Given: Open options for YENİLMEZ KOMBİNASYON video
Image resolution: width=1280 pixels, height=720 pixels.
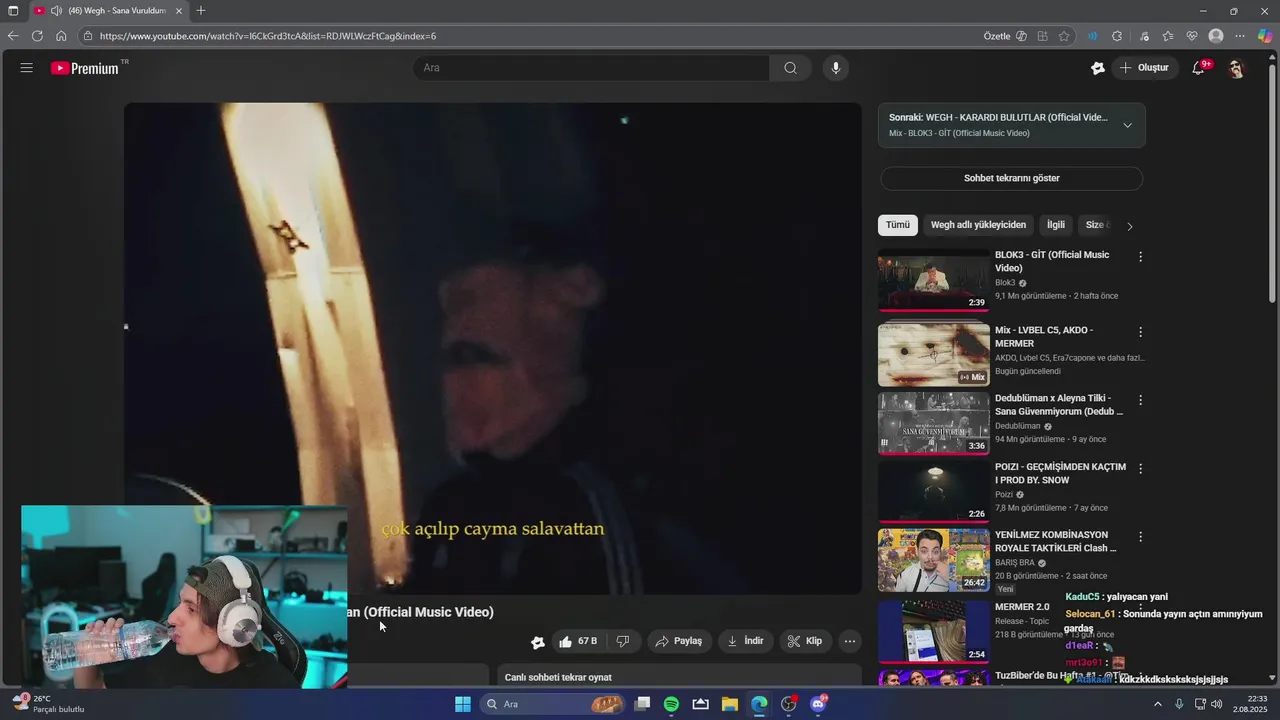Looking at the screenshot, I should [x=1140, y=537].
